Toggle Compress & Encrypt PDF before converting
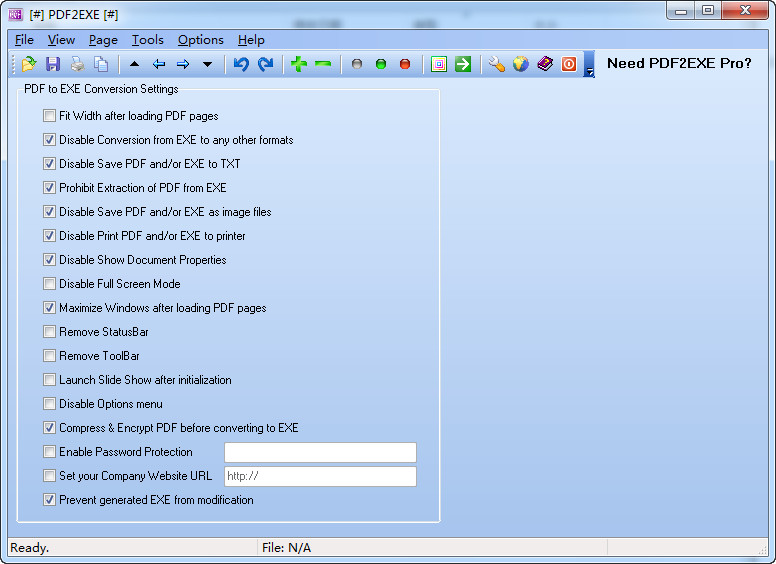The image size is (776, 564). [x=49, y=427]
